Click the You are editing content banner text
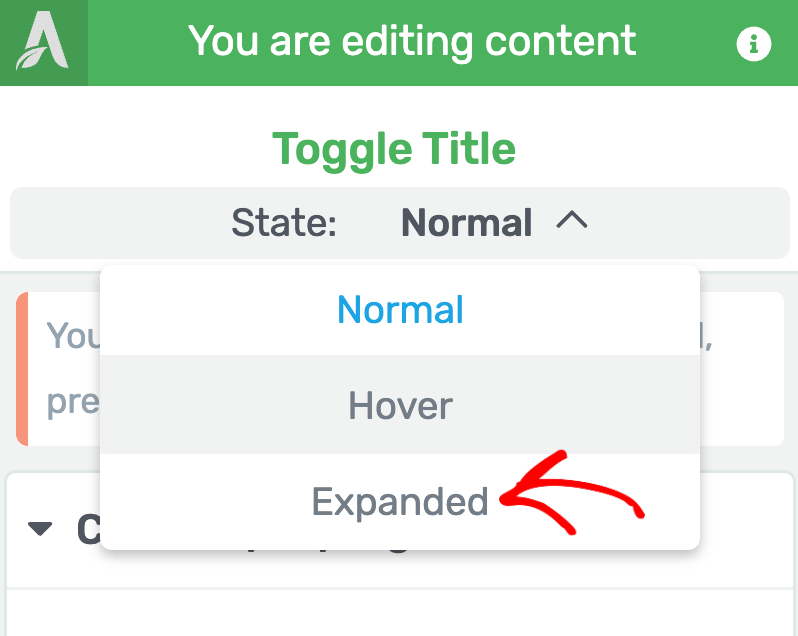Viewport: 798px width, 636px height. (x=412, y=42)
